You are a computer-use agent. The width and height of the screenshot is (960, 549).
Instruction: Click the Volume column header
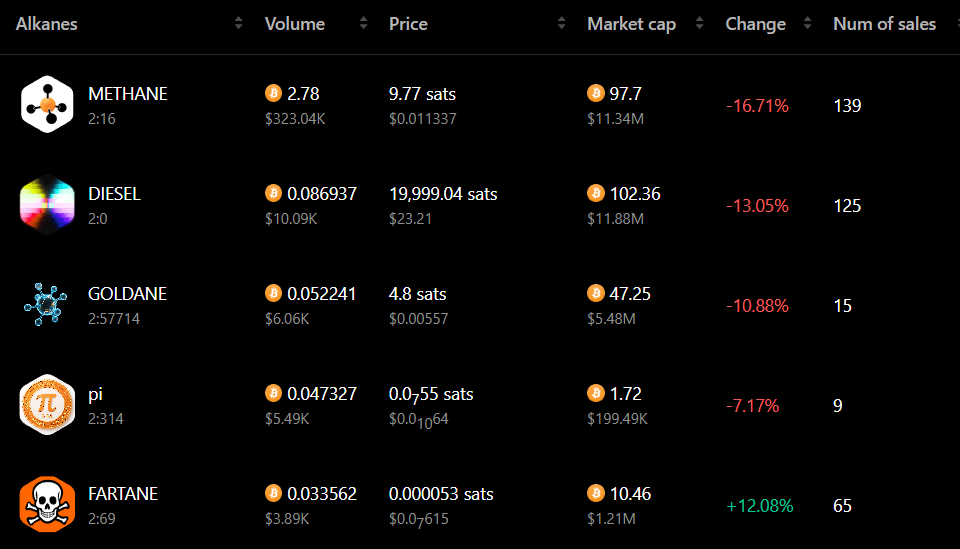pos(294,24)
